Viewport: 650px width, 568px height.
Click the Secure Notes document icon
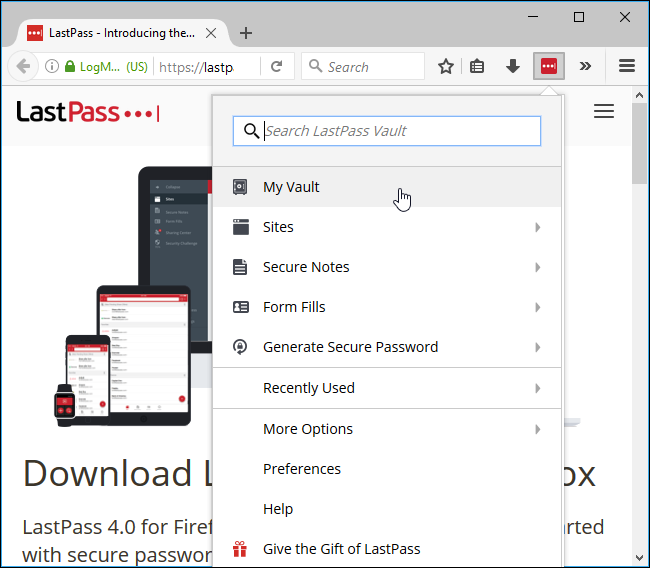pos(240,267)
